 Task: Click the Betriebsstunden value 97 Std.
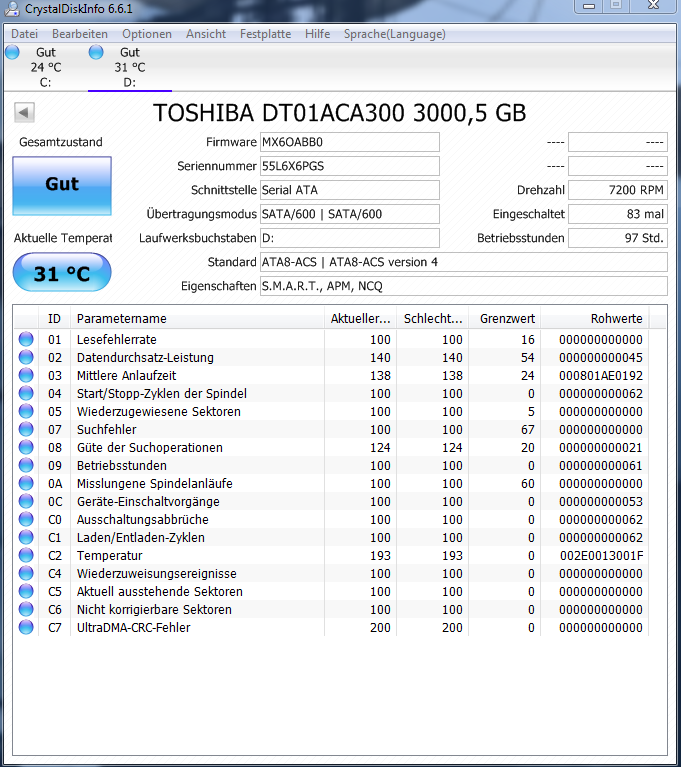click(x=618, y=238)
